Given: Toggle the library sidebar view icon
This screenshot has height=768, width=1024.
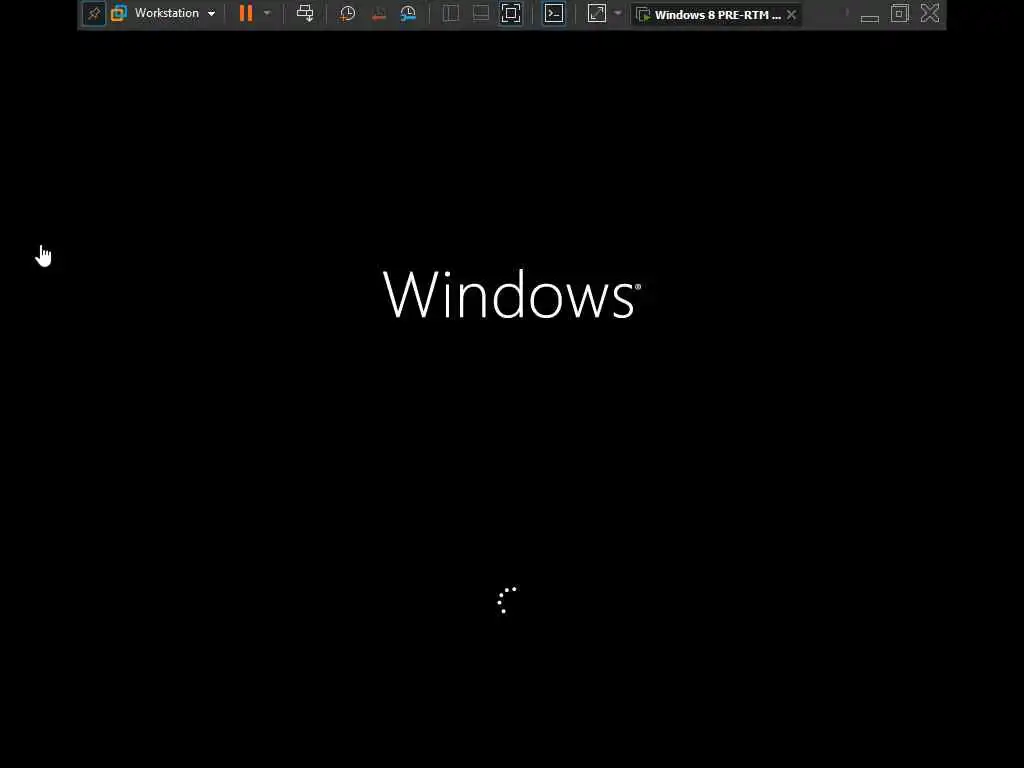Looking at the screenshot, I should 451,13.
